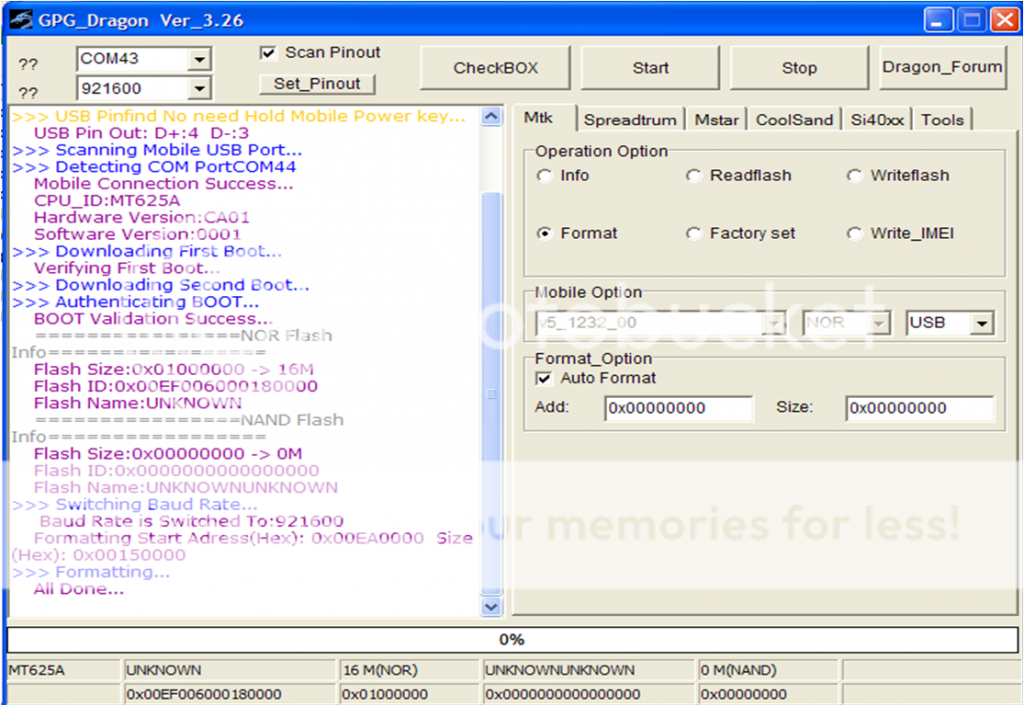Switch to the Spreadtrum tab

(x=631, y=120)
